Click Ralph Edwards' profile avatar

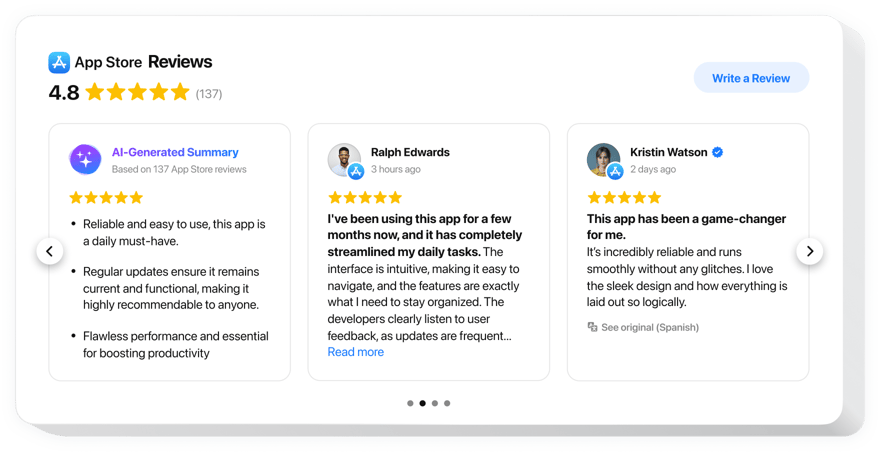[x=343, y=159]
